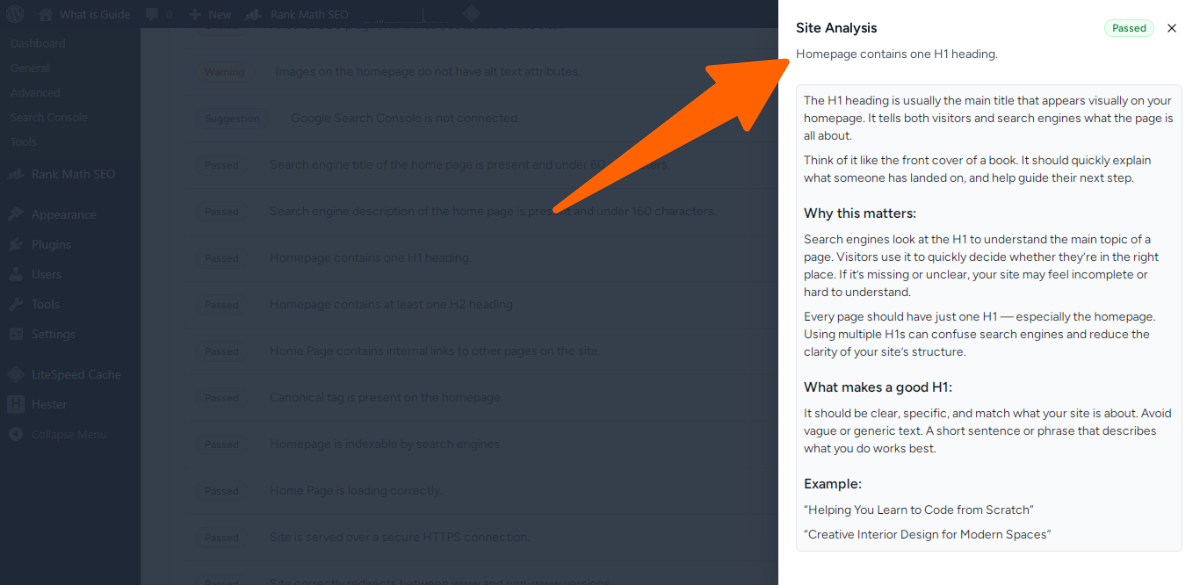Open 'Google Search Console is not connected' result

point(405,118)
